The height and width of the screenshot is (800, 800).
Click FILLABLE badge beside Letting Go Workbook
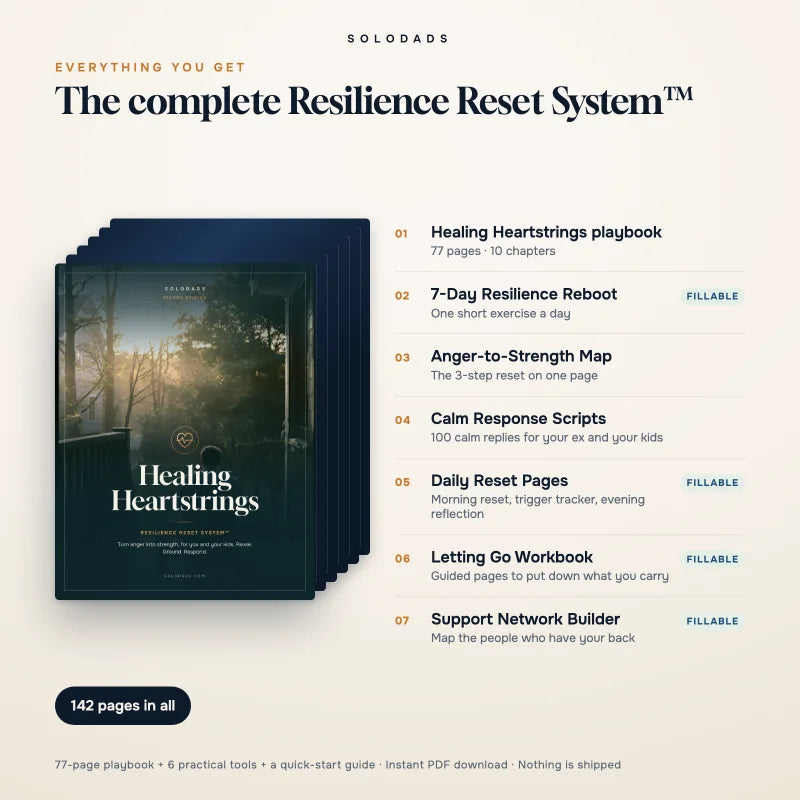(x=712, y=559)
